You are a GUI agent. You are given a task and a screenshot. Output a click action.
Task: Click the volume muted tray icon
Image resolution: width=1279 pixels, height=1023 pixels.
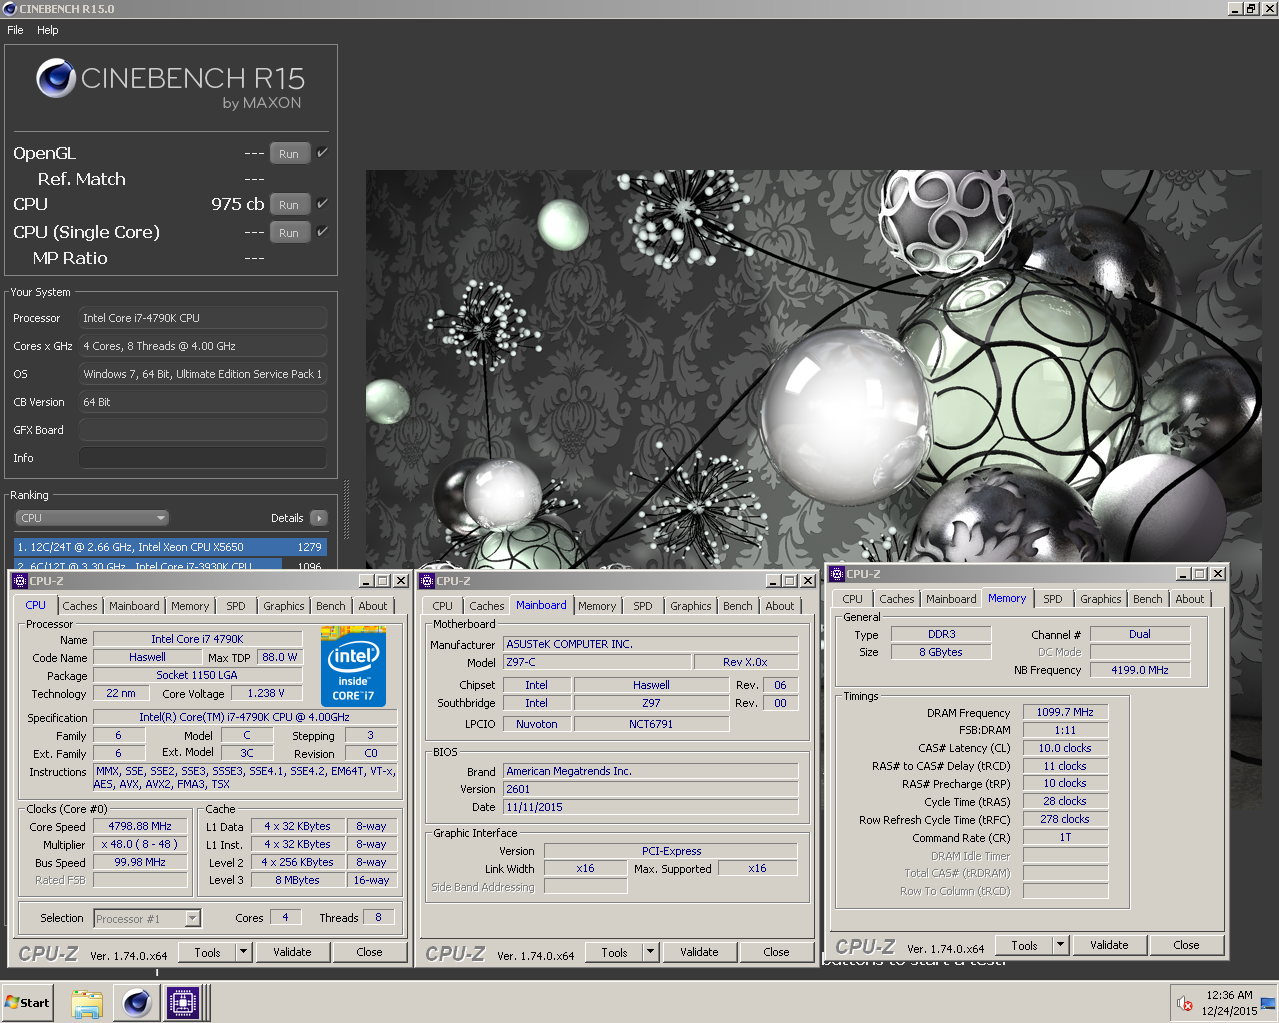pos(1185,1003)
